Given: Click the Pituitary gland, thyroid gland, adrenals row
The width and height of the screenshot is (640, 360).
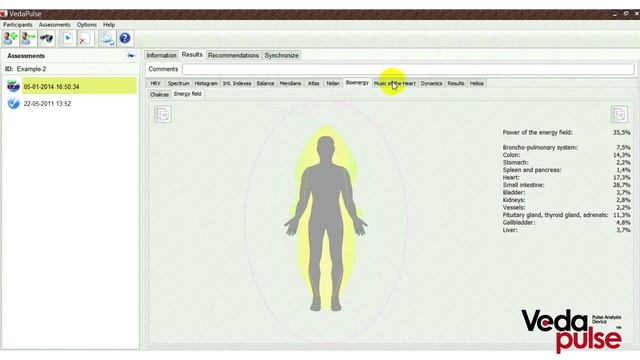Looking at the screenshot, I should [x=567, y=215].
